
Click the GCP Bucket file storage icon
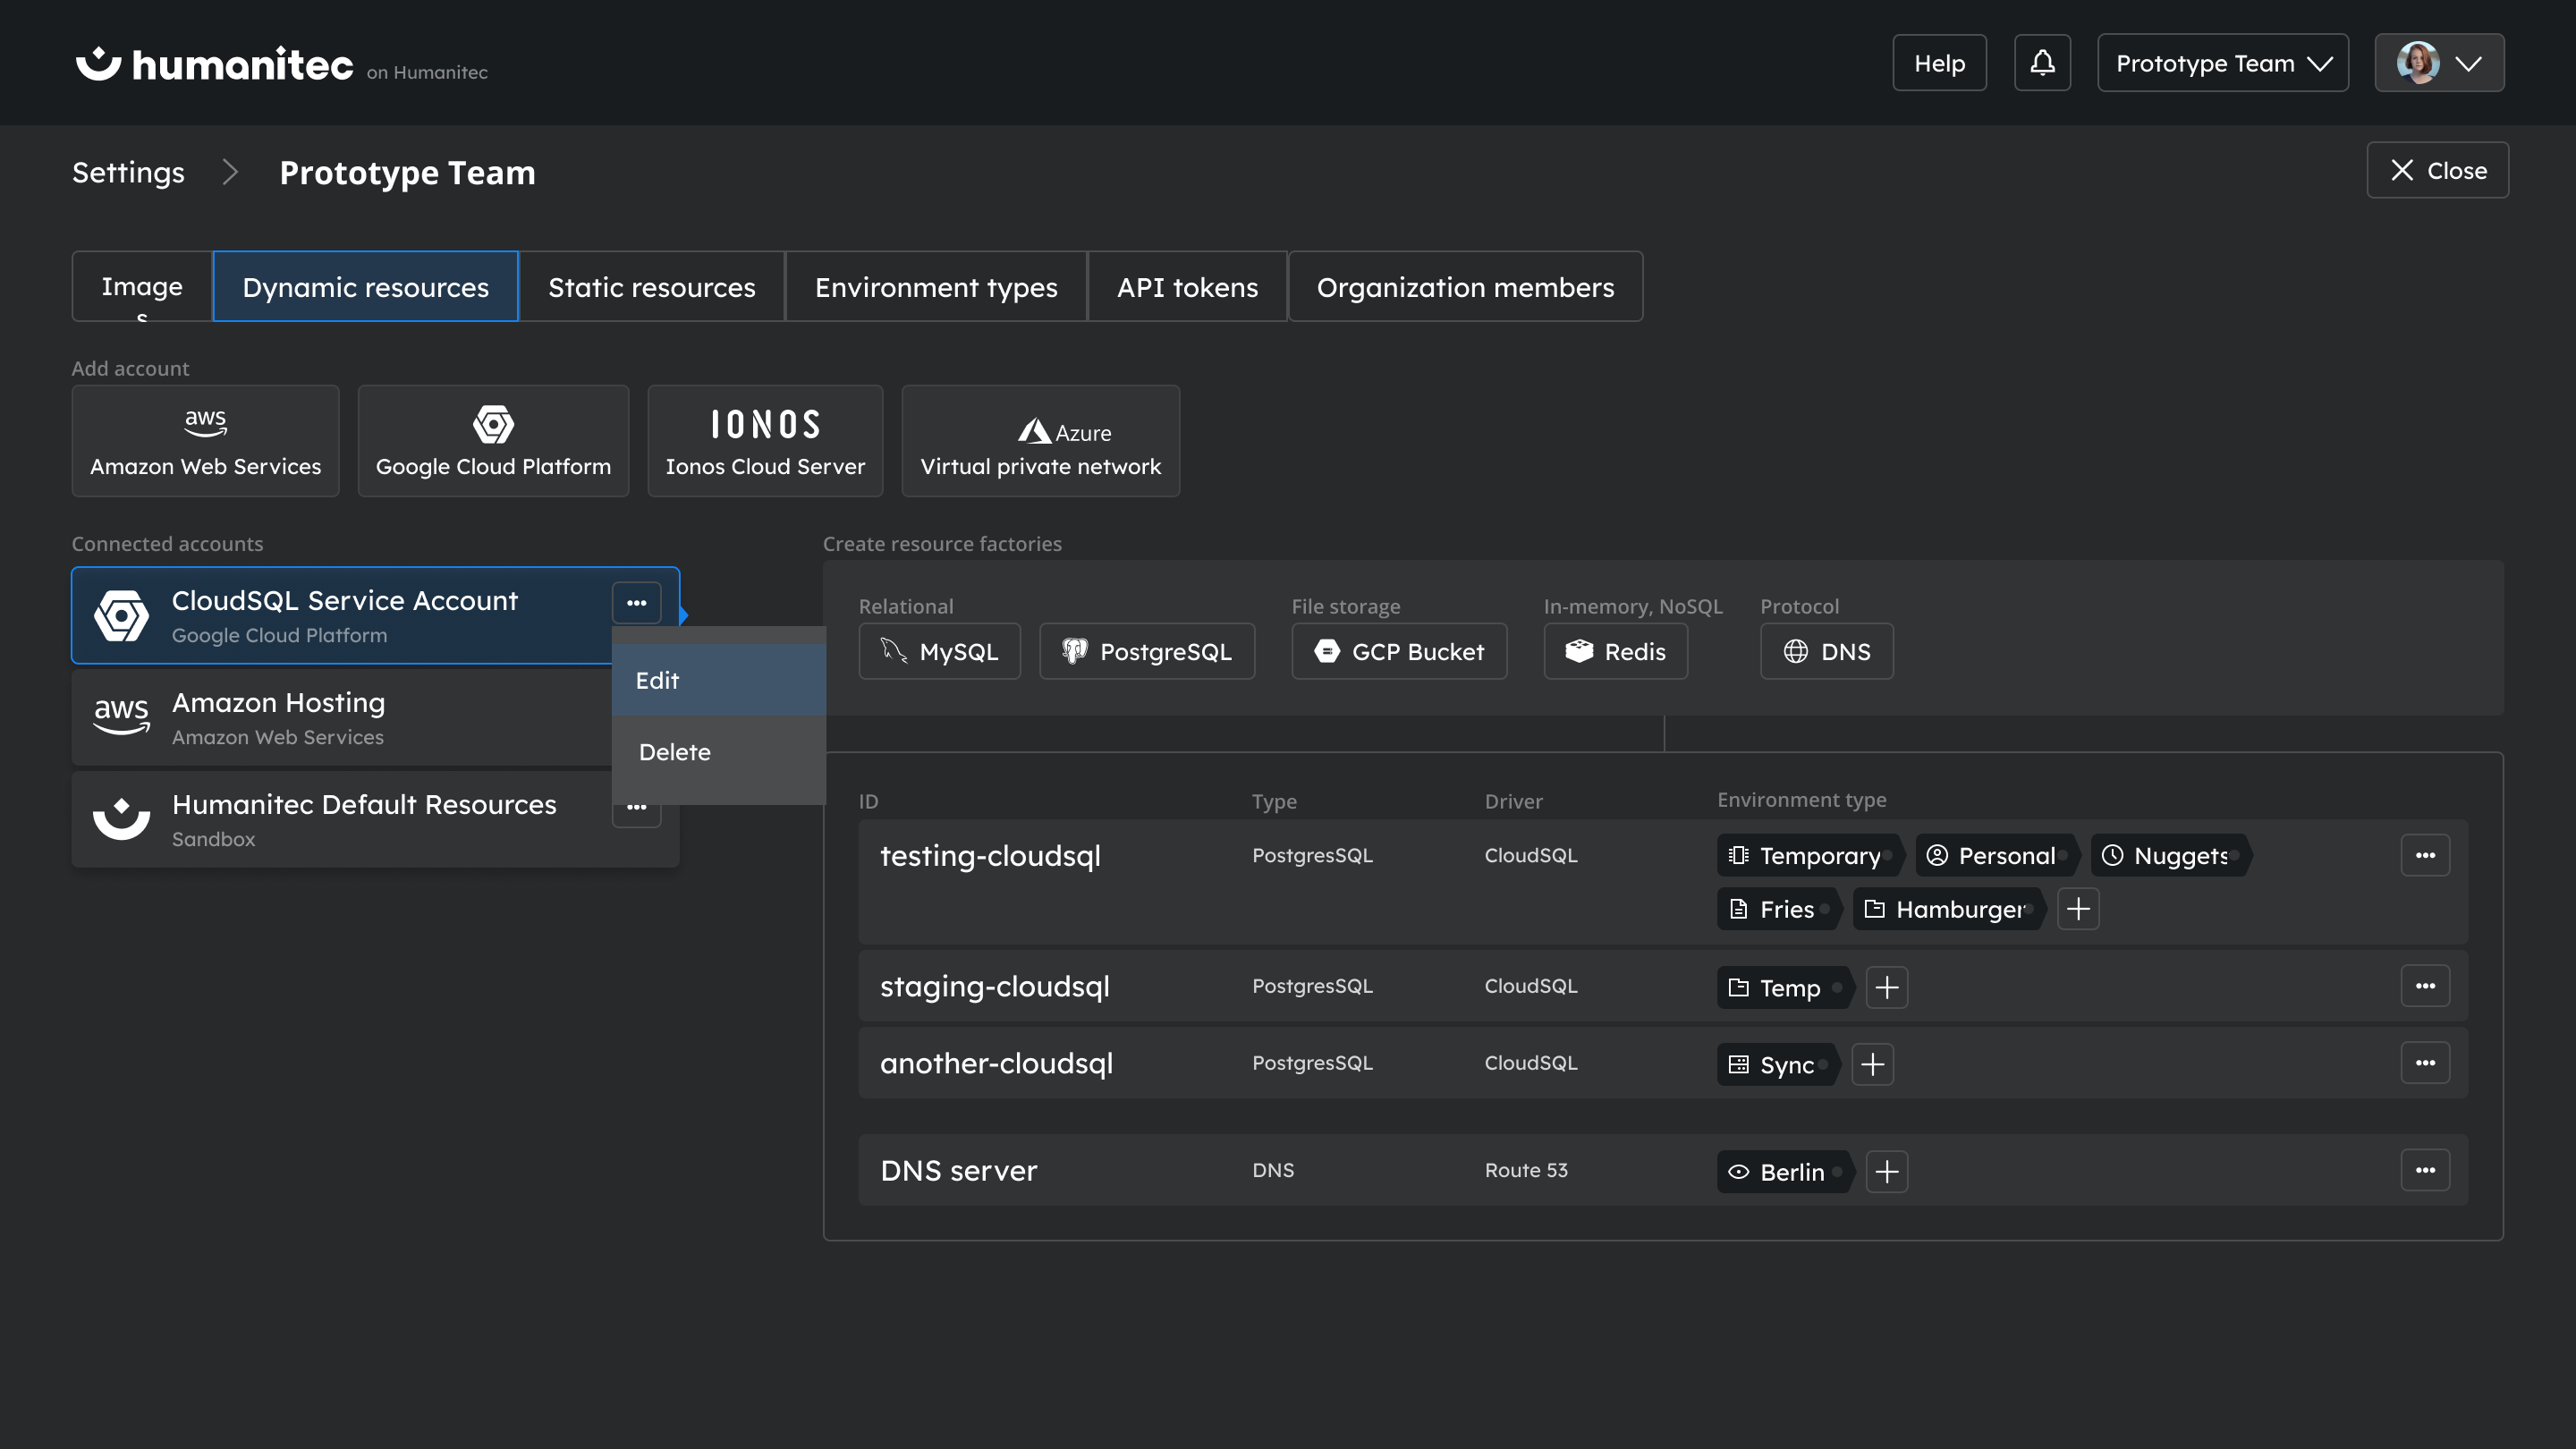coord(1327,651)
